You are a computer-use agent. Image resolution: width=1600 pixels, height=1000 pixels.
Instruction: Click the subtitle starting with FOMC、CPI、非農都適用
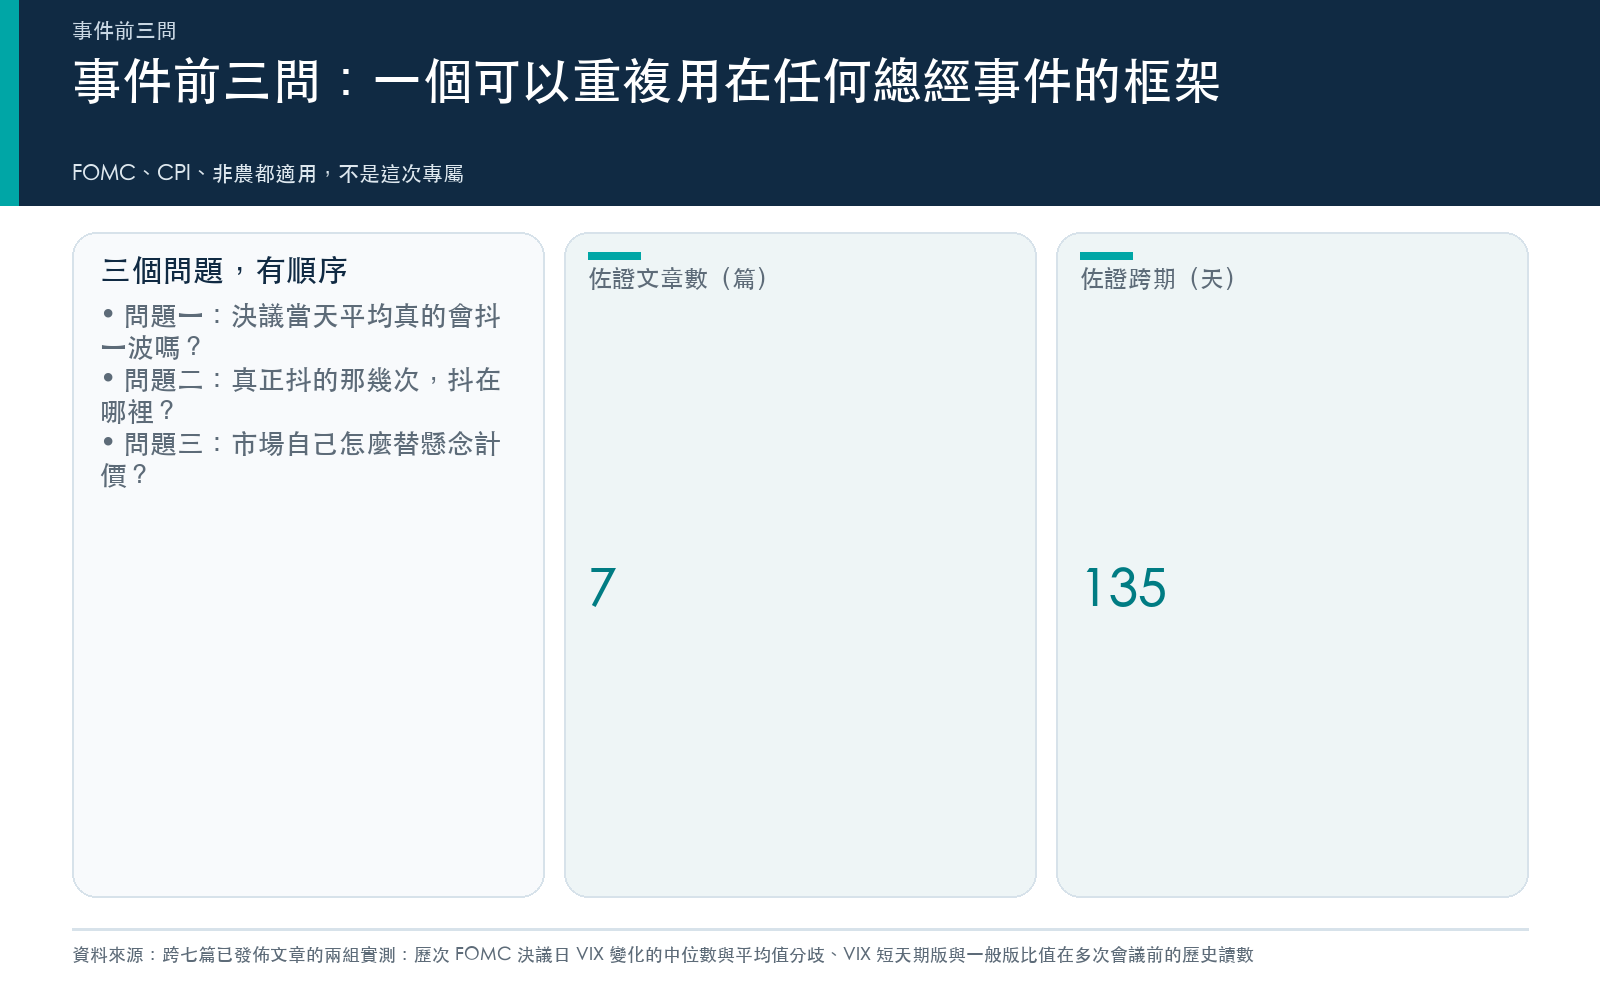[268, 174]
